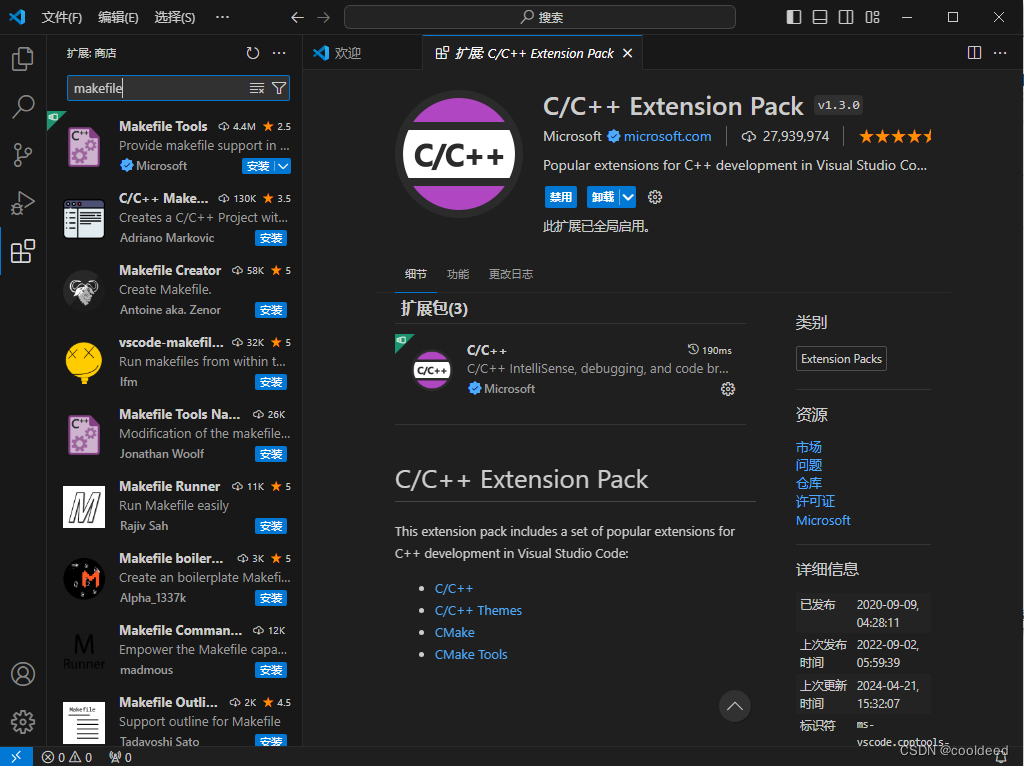
Task: Open the extension search filter
Action: pos(279,88)
